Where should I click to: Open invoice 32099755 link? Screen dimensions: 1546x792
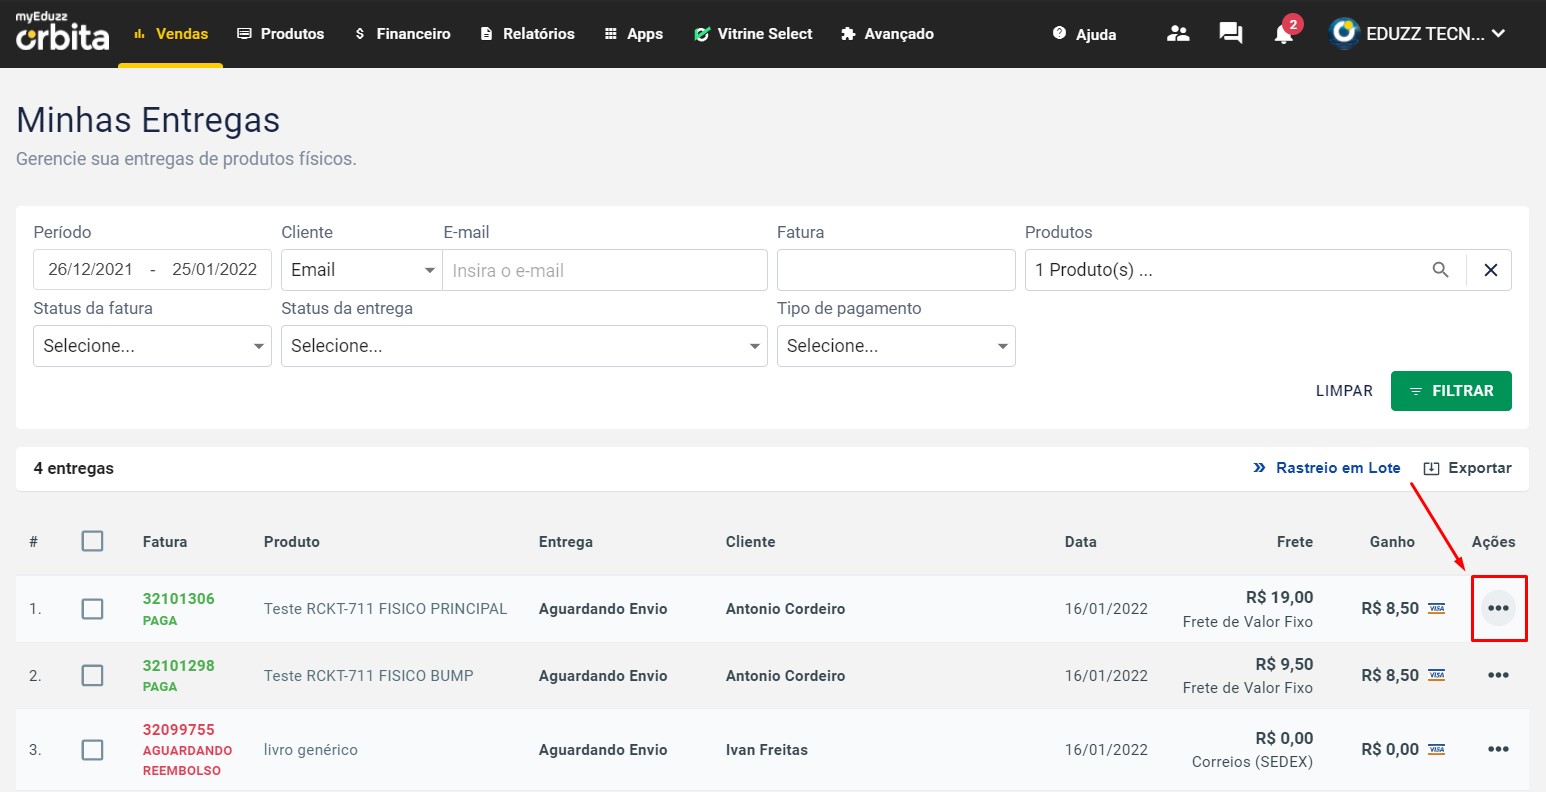(x=179, y=730)
